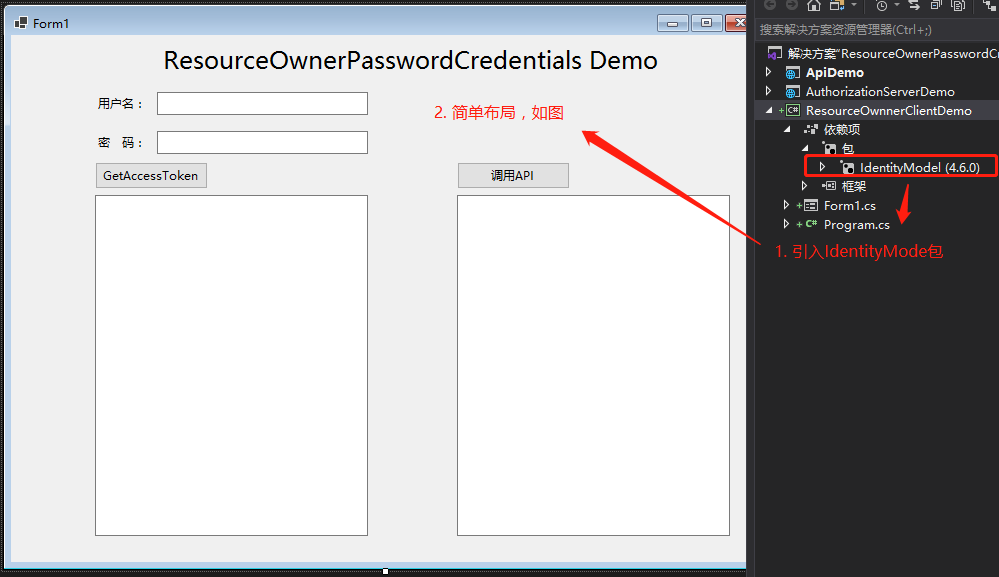The width and height of the screenshot is (999, 577).
Task: Select the text area below GetAccessToken
Action: coord(231,366)
